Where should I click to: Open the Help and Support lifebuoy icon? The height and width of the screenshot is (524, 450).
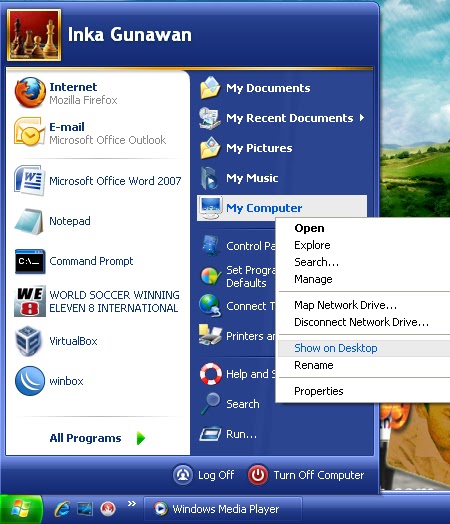point(211,374)
